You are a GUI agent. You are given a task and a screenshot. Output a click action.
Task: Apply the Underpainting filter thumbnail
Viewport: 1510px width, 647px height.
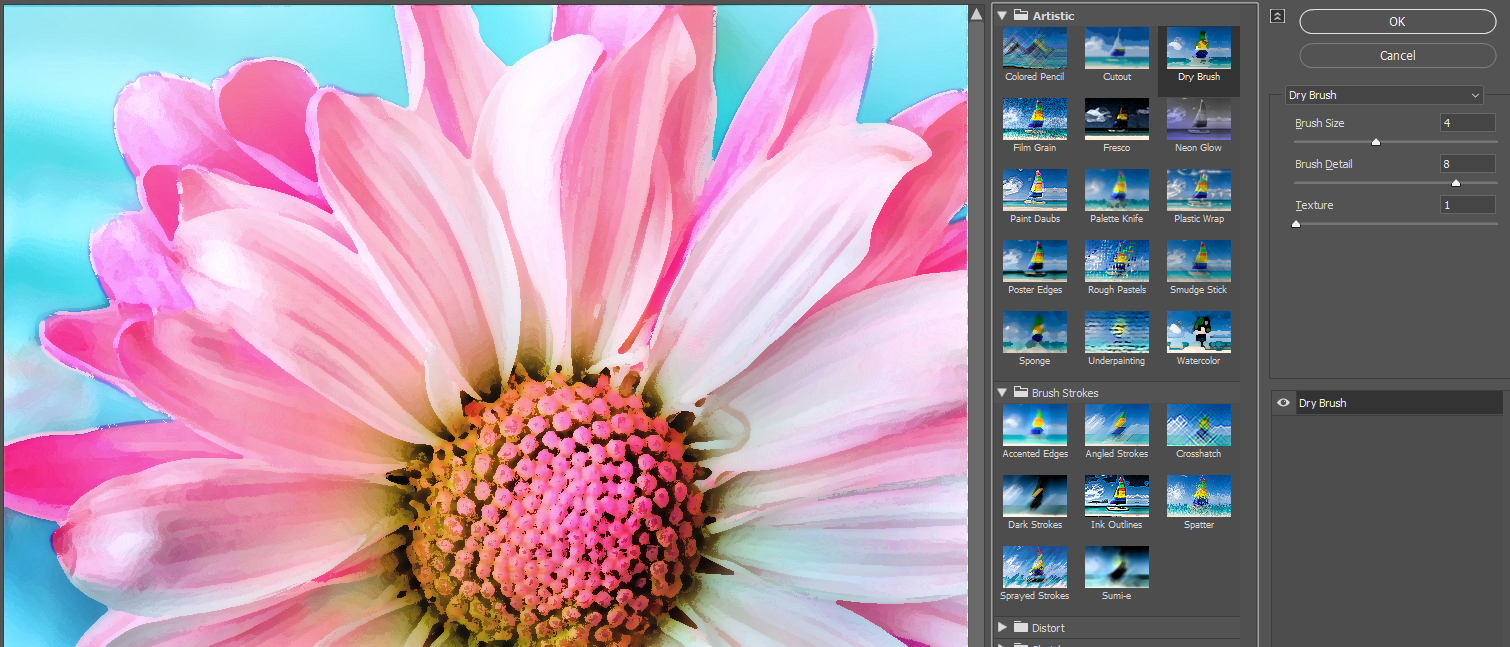1117,332
